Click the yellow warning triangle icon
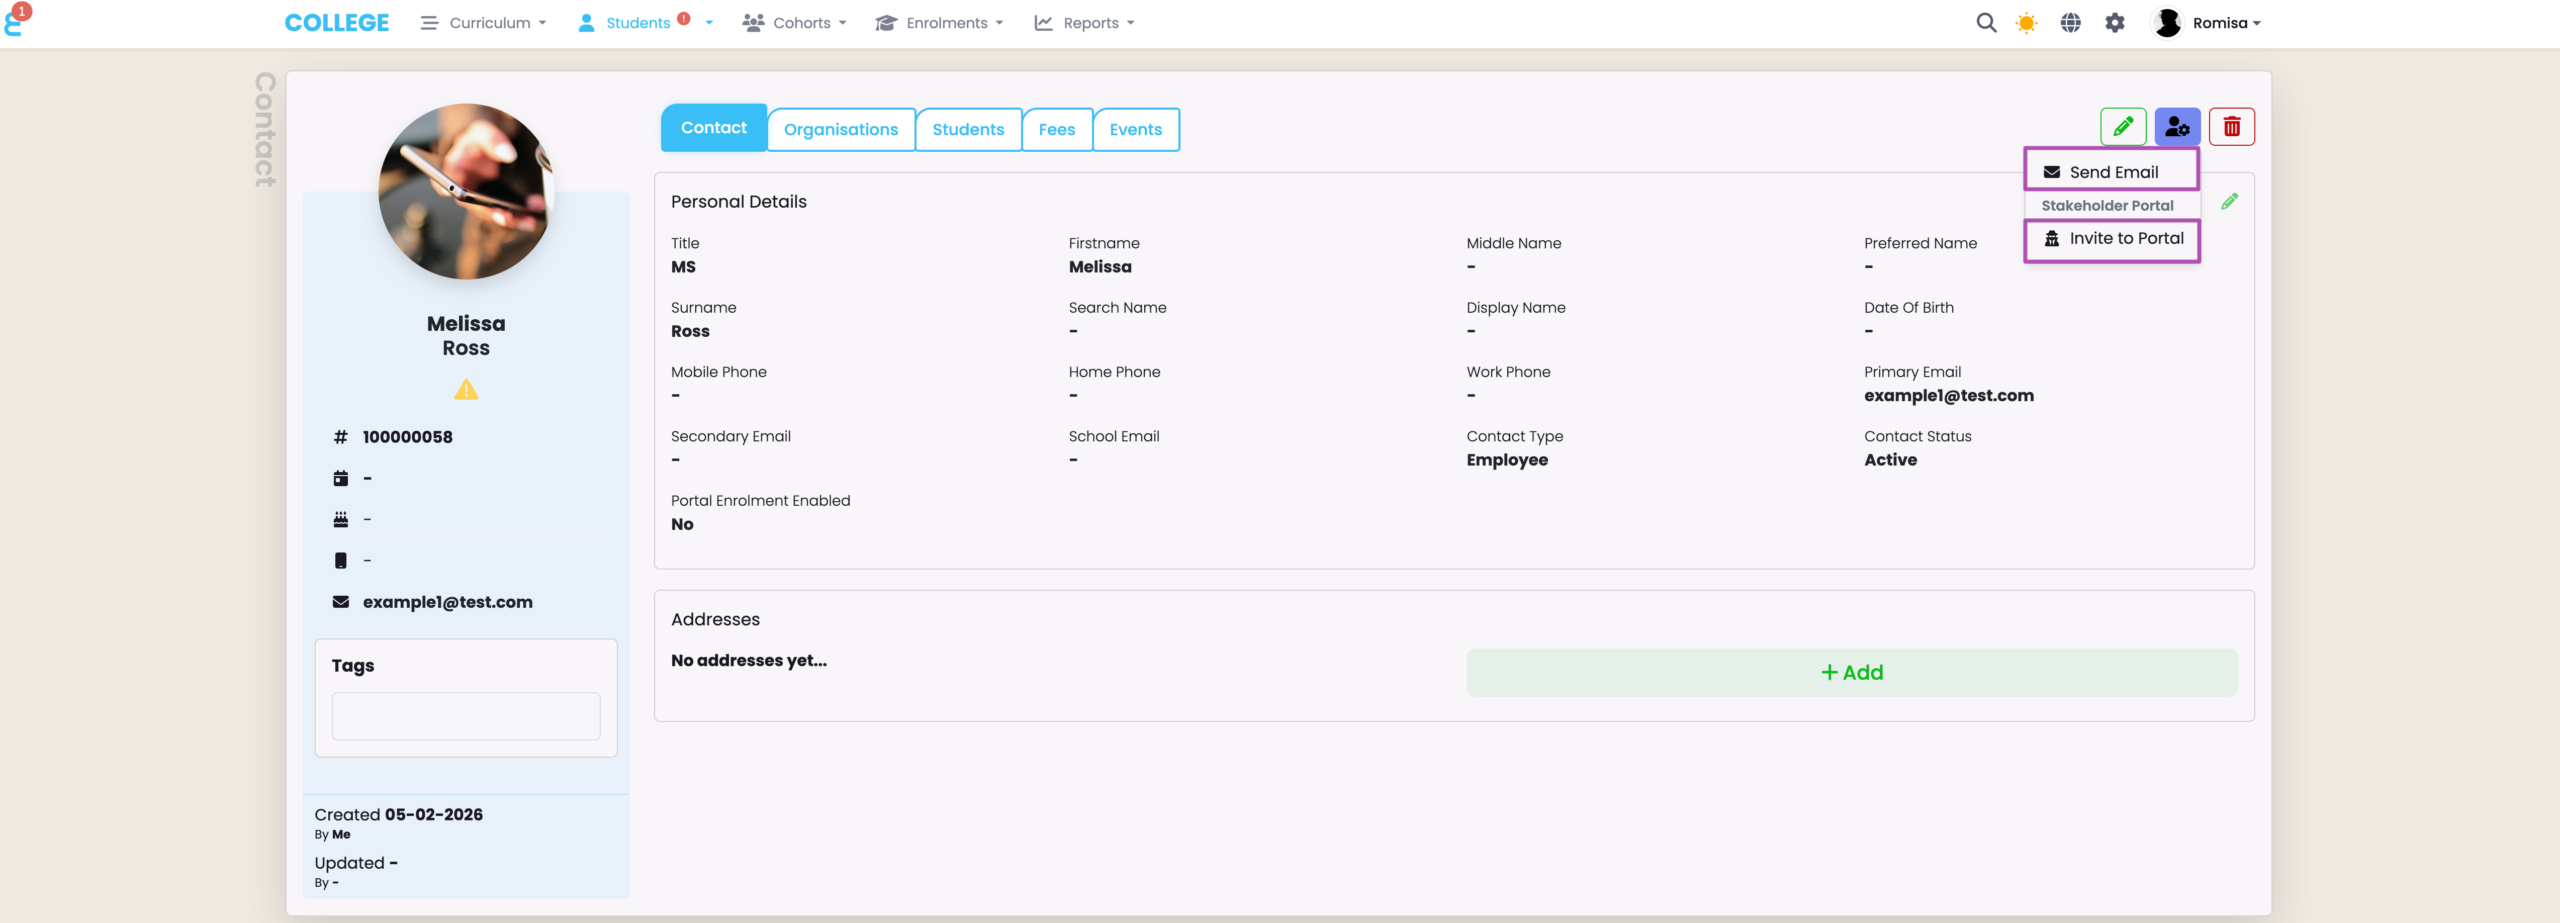 (x=466, y=390)
